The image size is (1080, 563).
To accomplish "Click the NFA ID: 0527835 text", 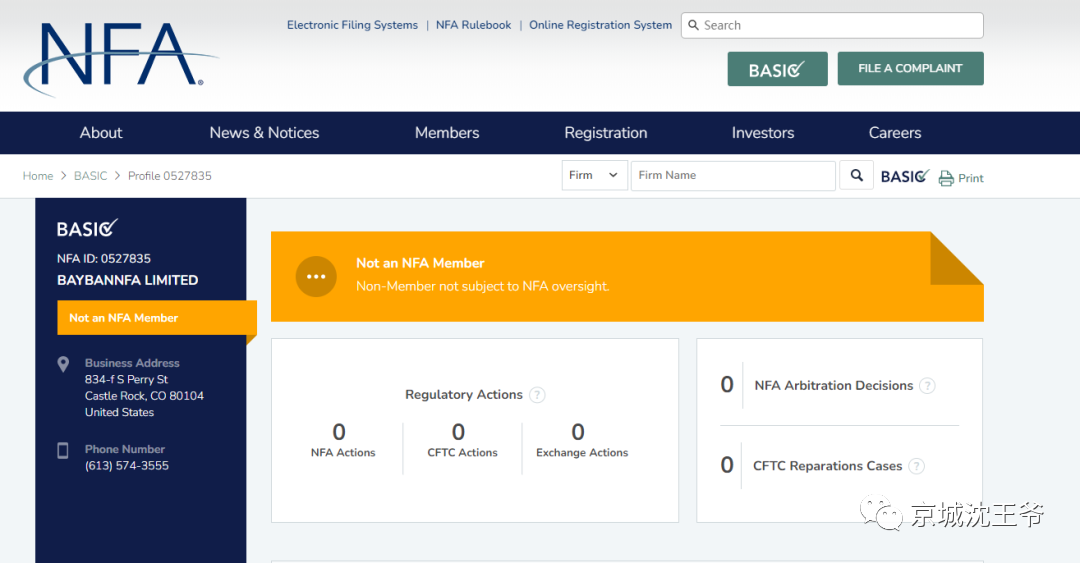I will tap(103, 258).
